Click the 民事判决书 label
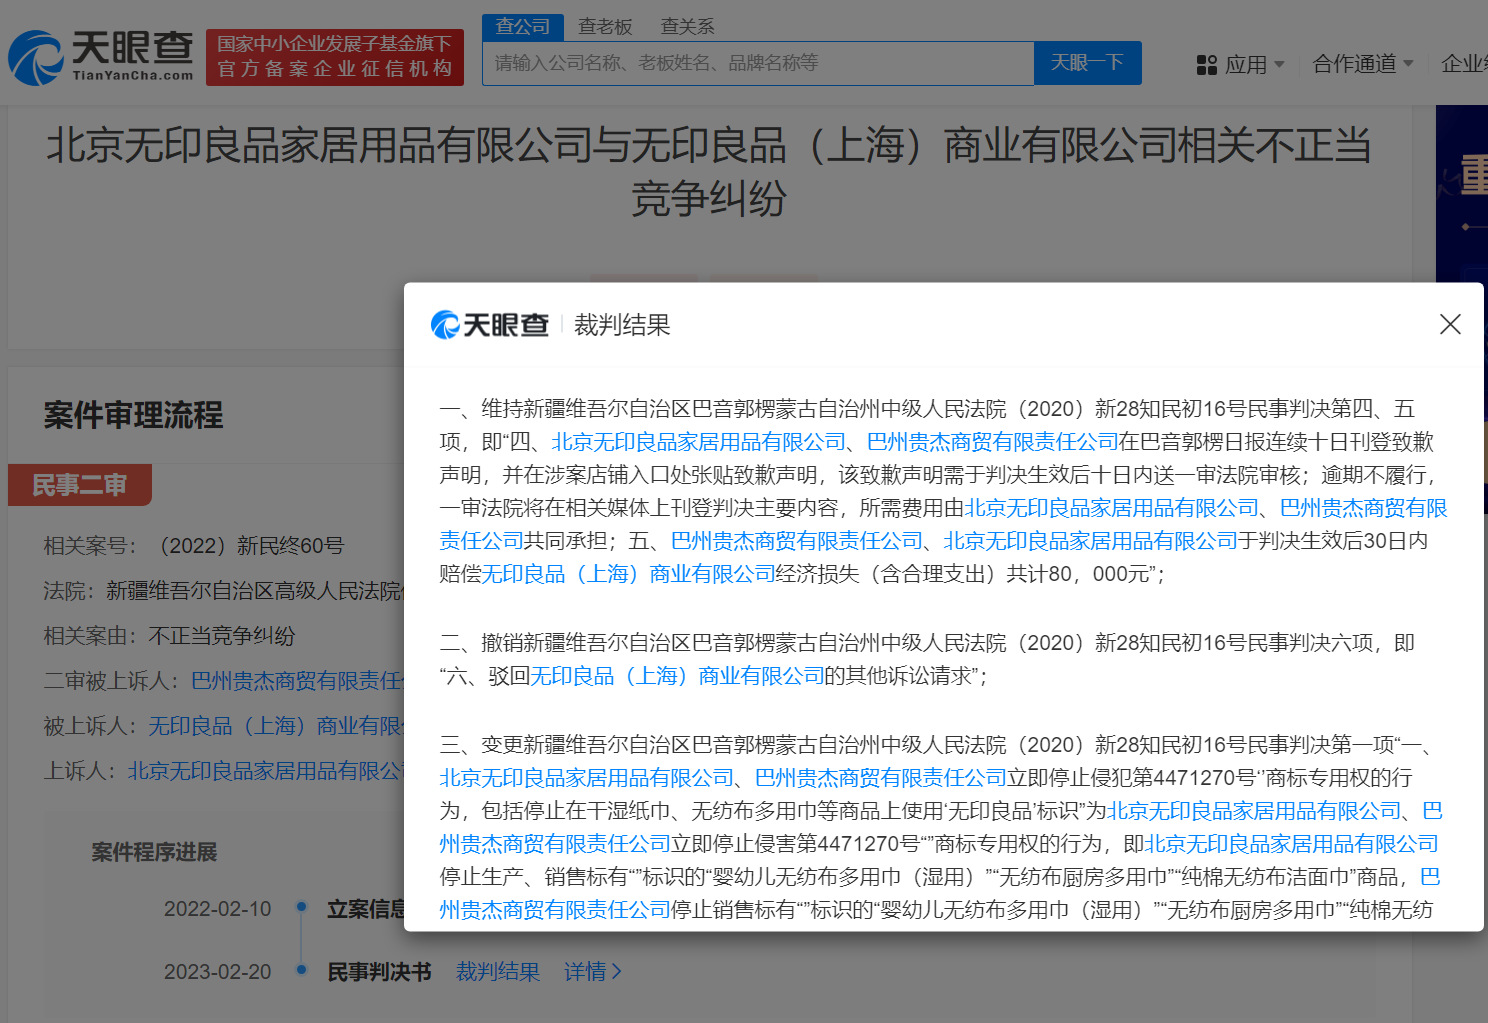The width and height of the screenshot is (1488, 1023). [379, 972]
